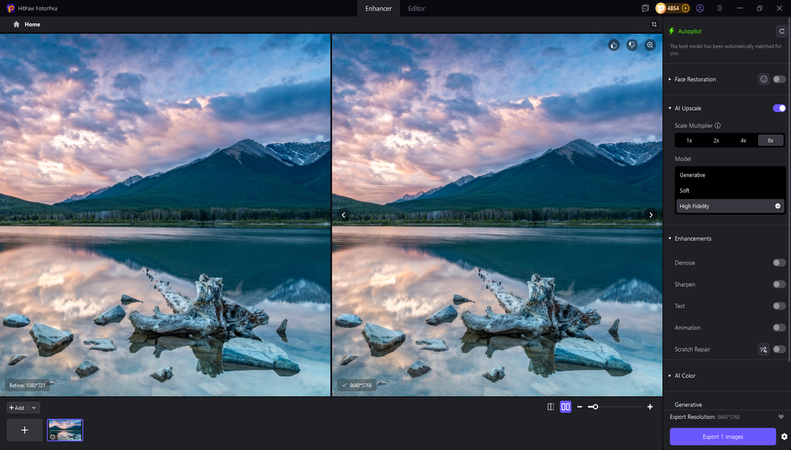The height and width of the screenshot is (450, 791).
Task: Click the thumbs-up like icon
Action: pos(613,45)
